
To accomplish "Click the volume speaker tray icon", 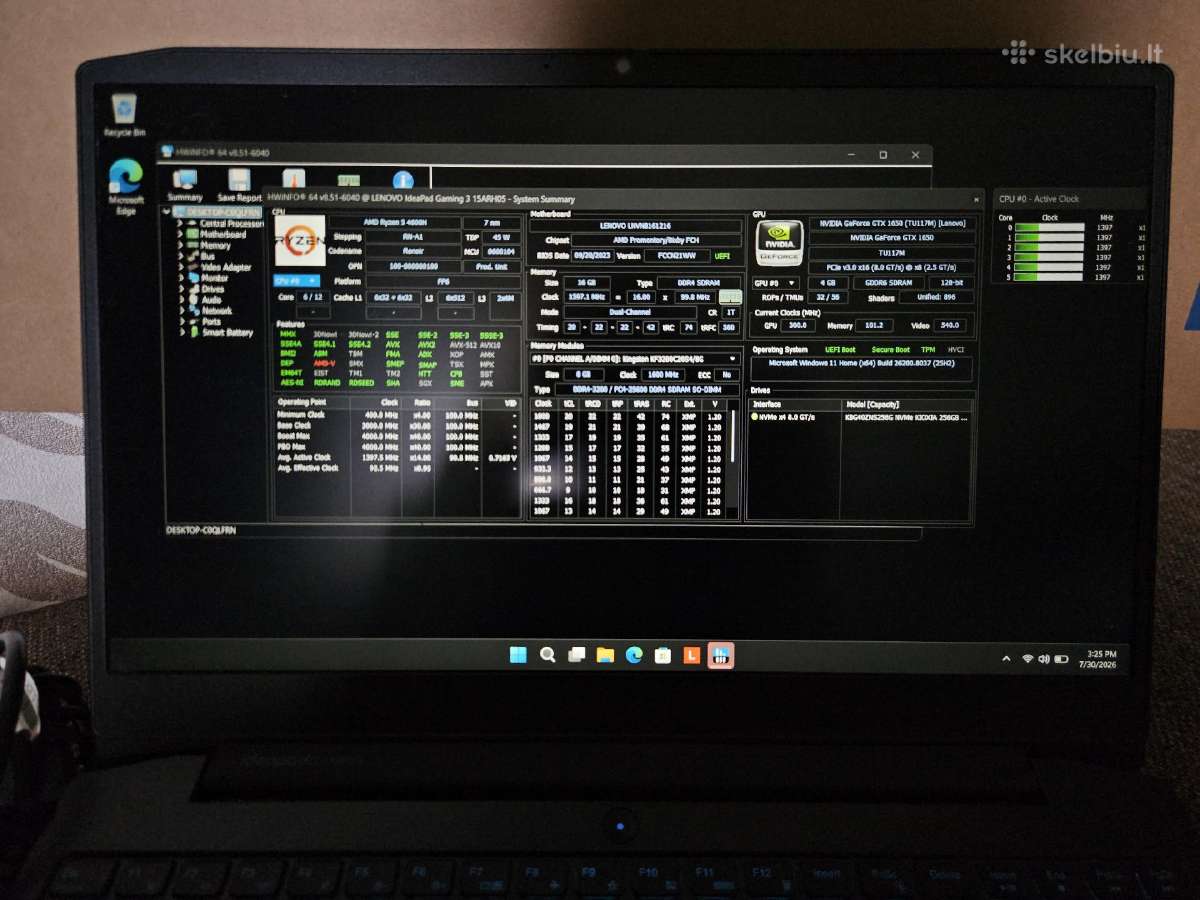I will pos(1044,659).
